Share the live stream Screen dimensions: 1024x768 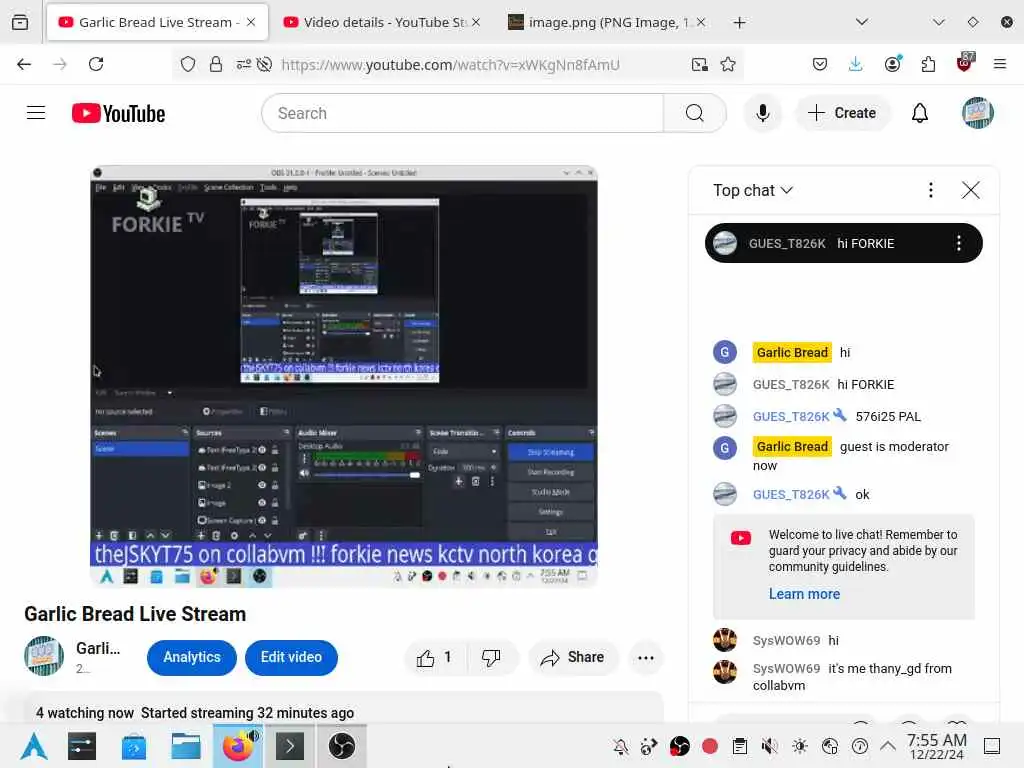tap(573, 658)
